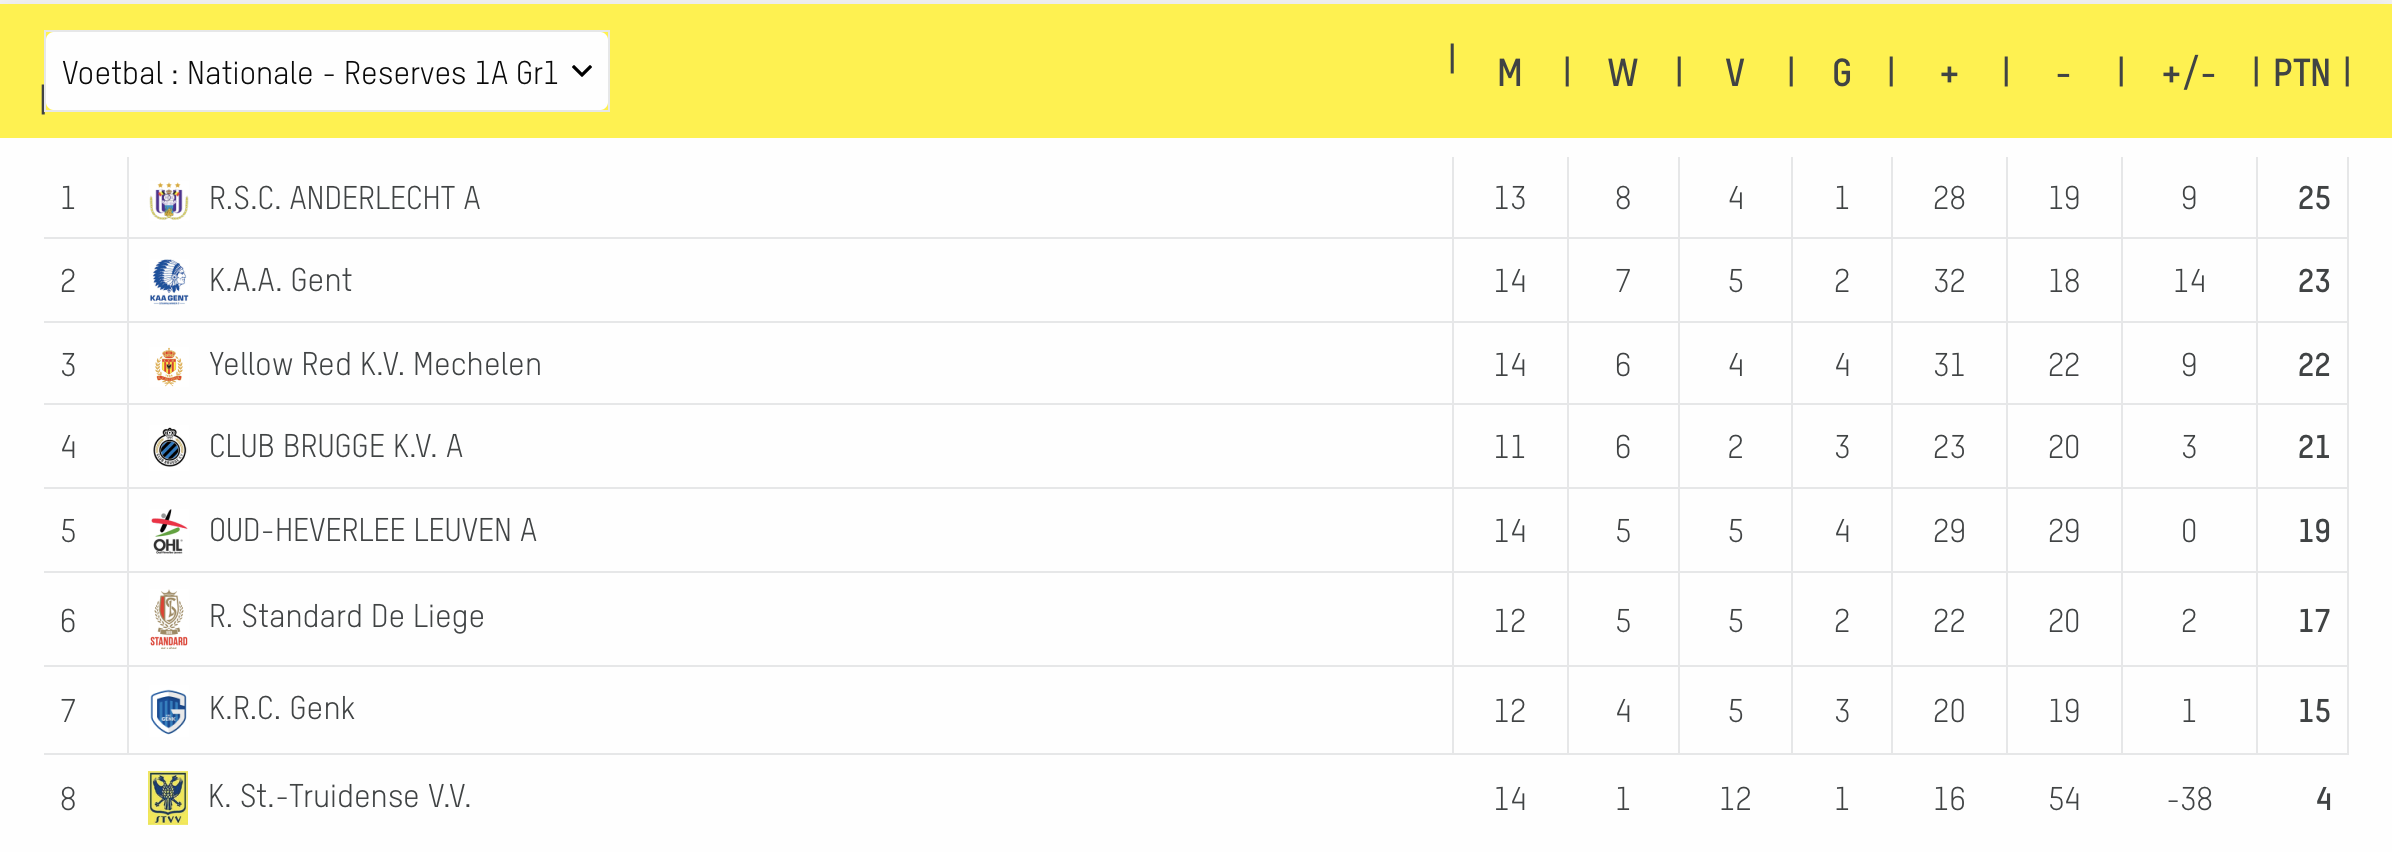Viewport: 2392px width, 852px height.
Task: Click the R.S.C. Anderlecht club crest
Action: [169, 200]
